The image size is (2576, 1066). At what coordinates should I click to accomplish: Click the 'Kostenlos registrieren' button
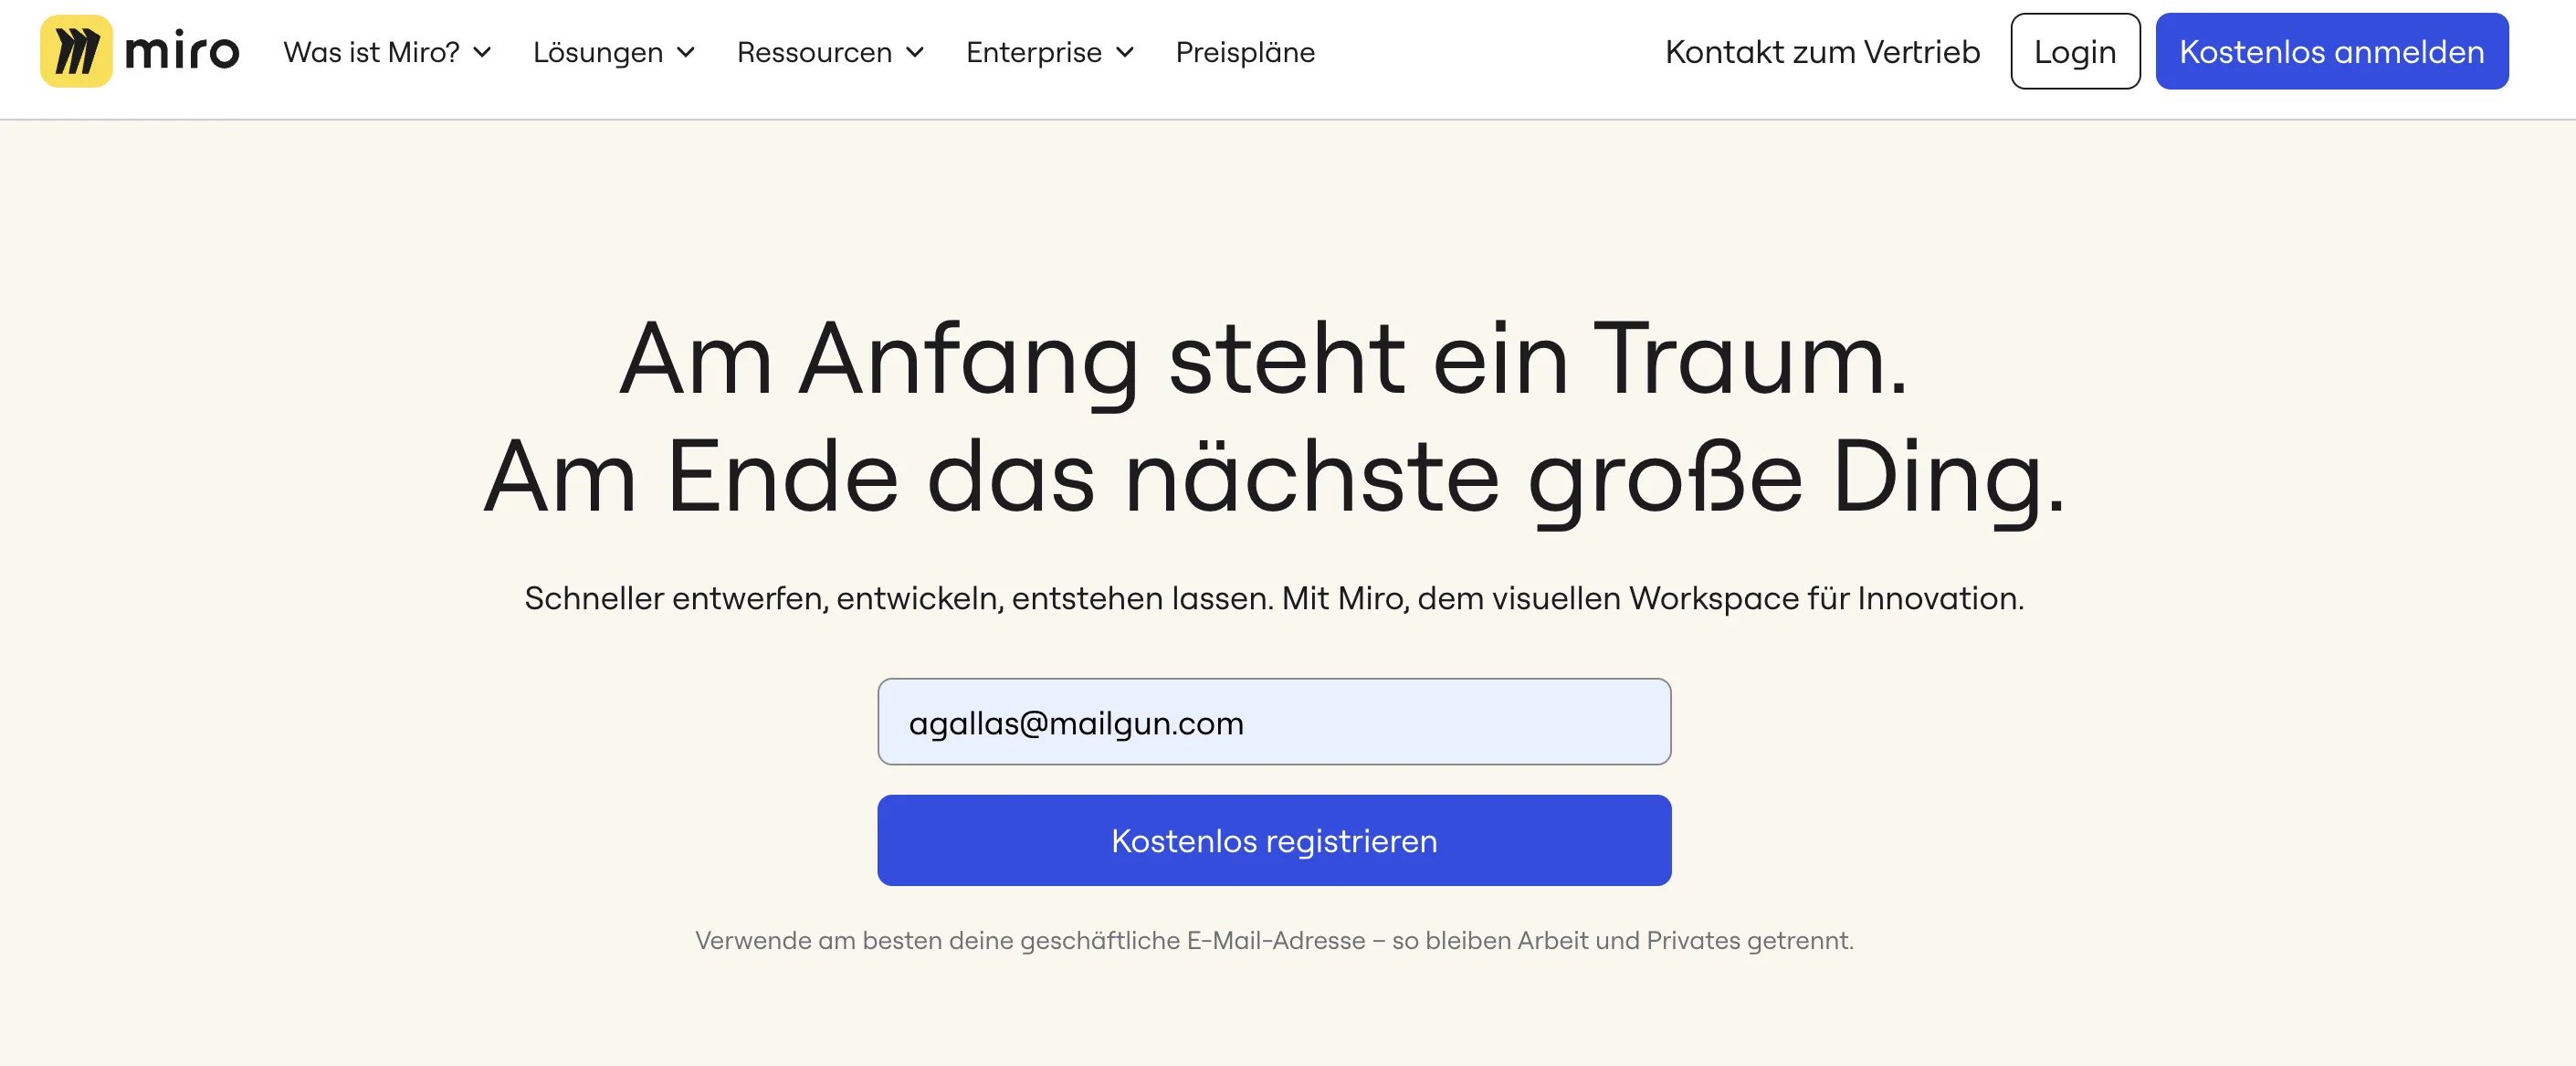point(1274,840)
